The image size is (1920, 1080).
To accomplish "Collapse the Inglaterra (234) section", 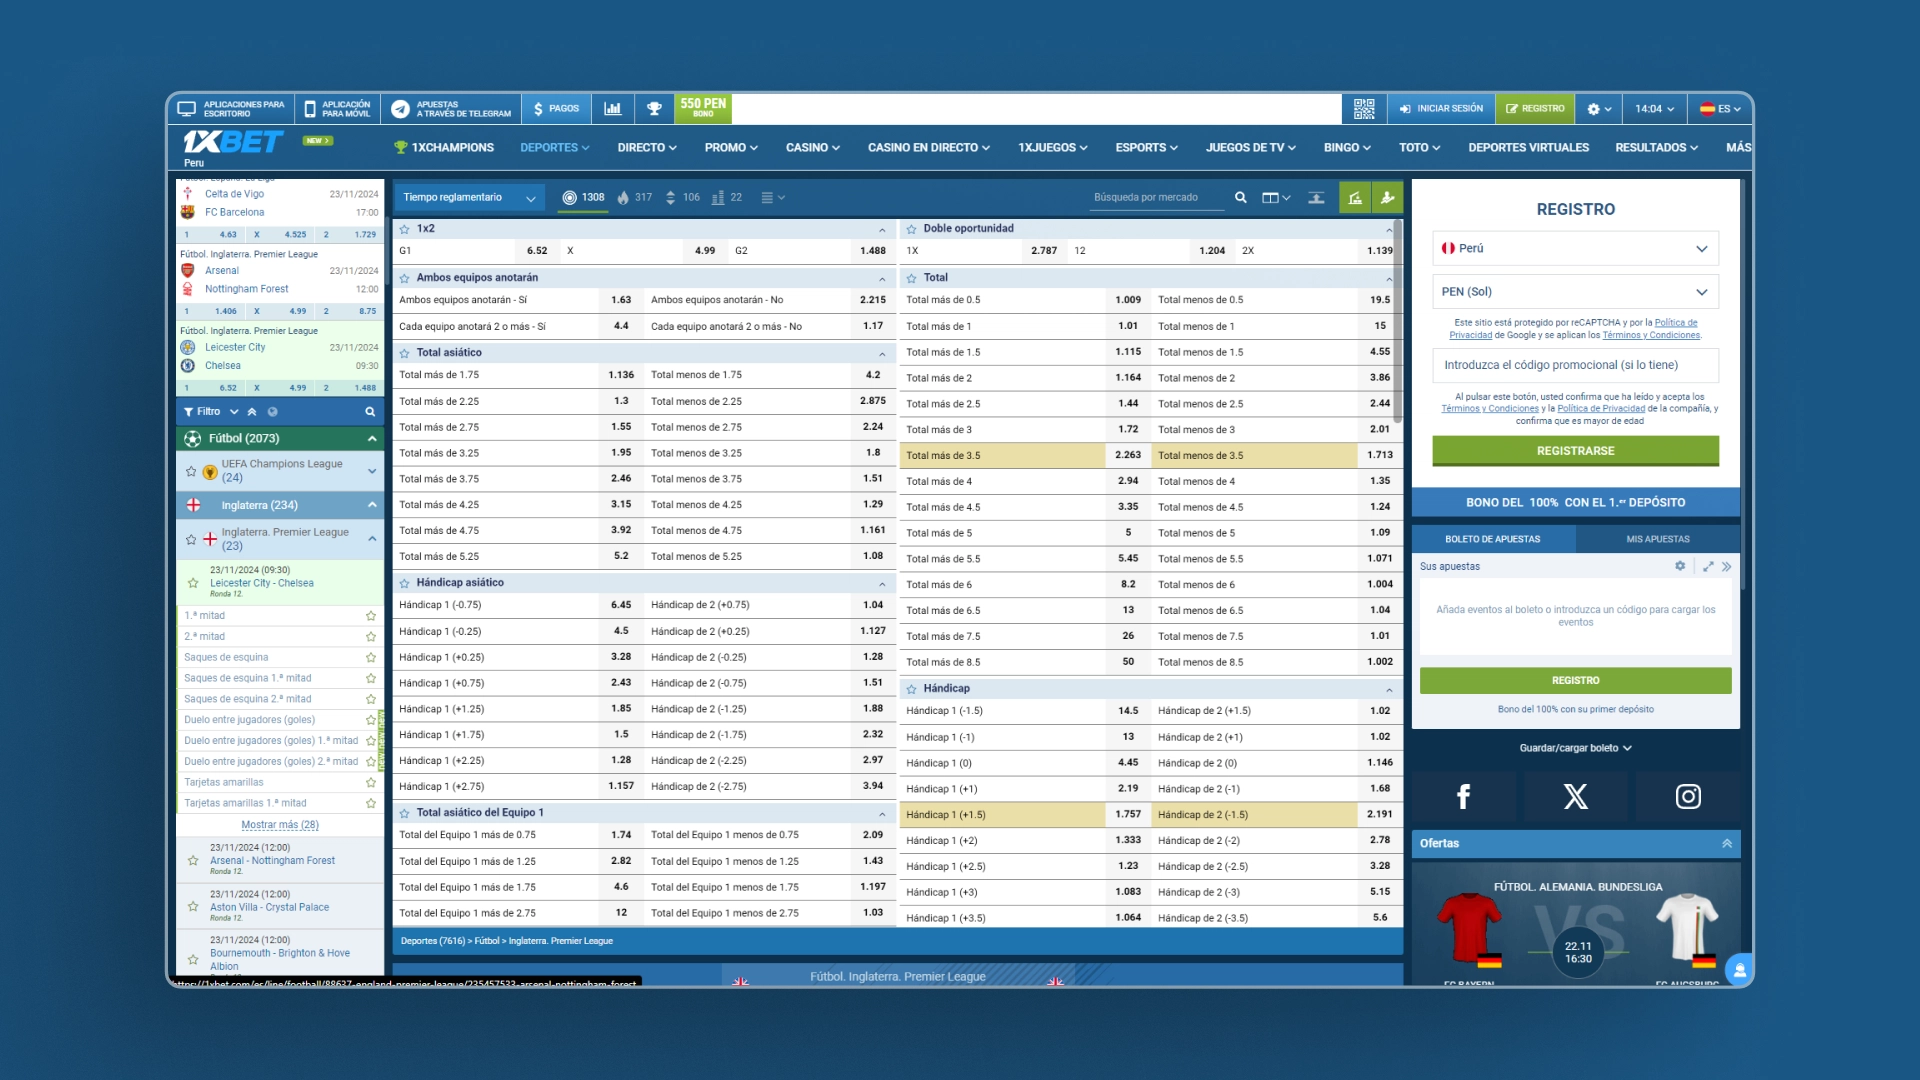I will [372, 505].
